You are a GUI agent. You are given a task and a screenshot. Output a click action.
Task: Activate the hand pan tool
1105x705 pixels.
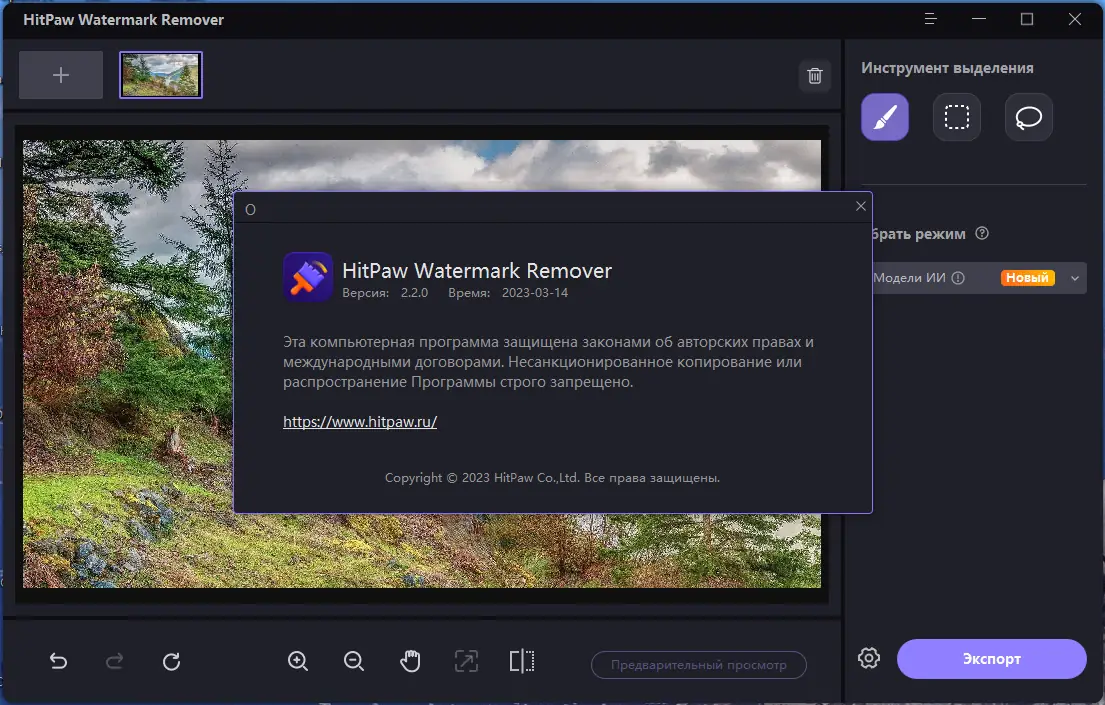coord(410,661)
